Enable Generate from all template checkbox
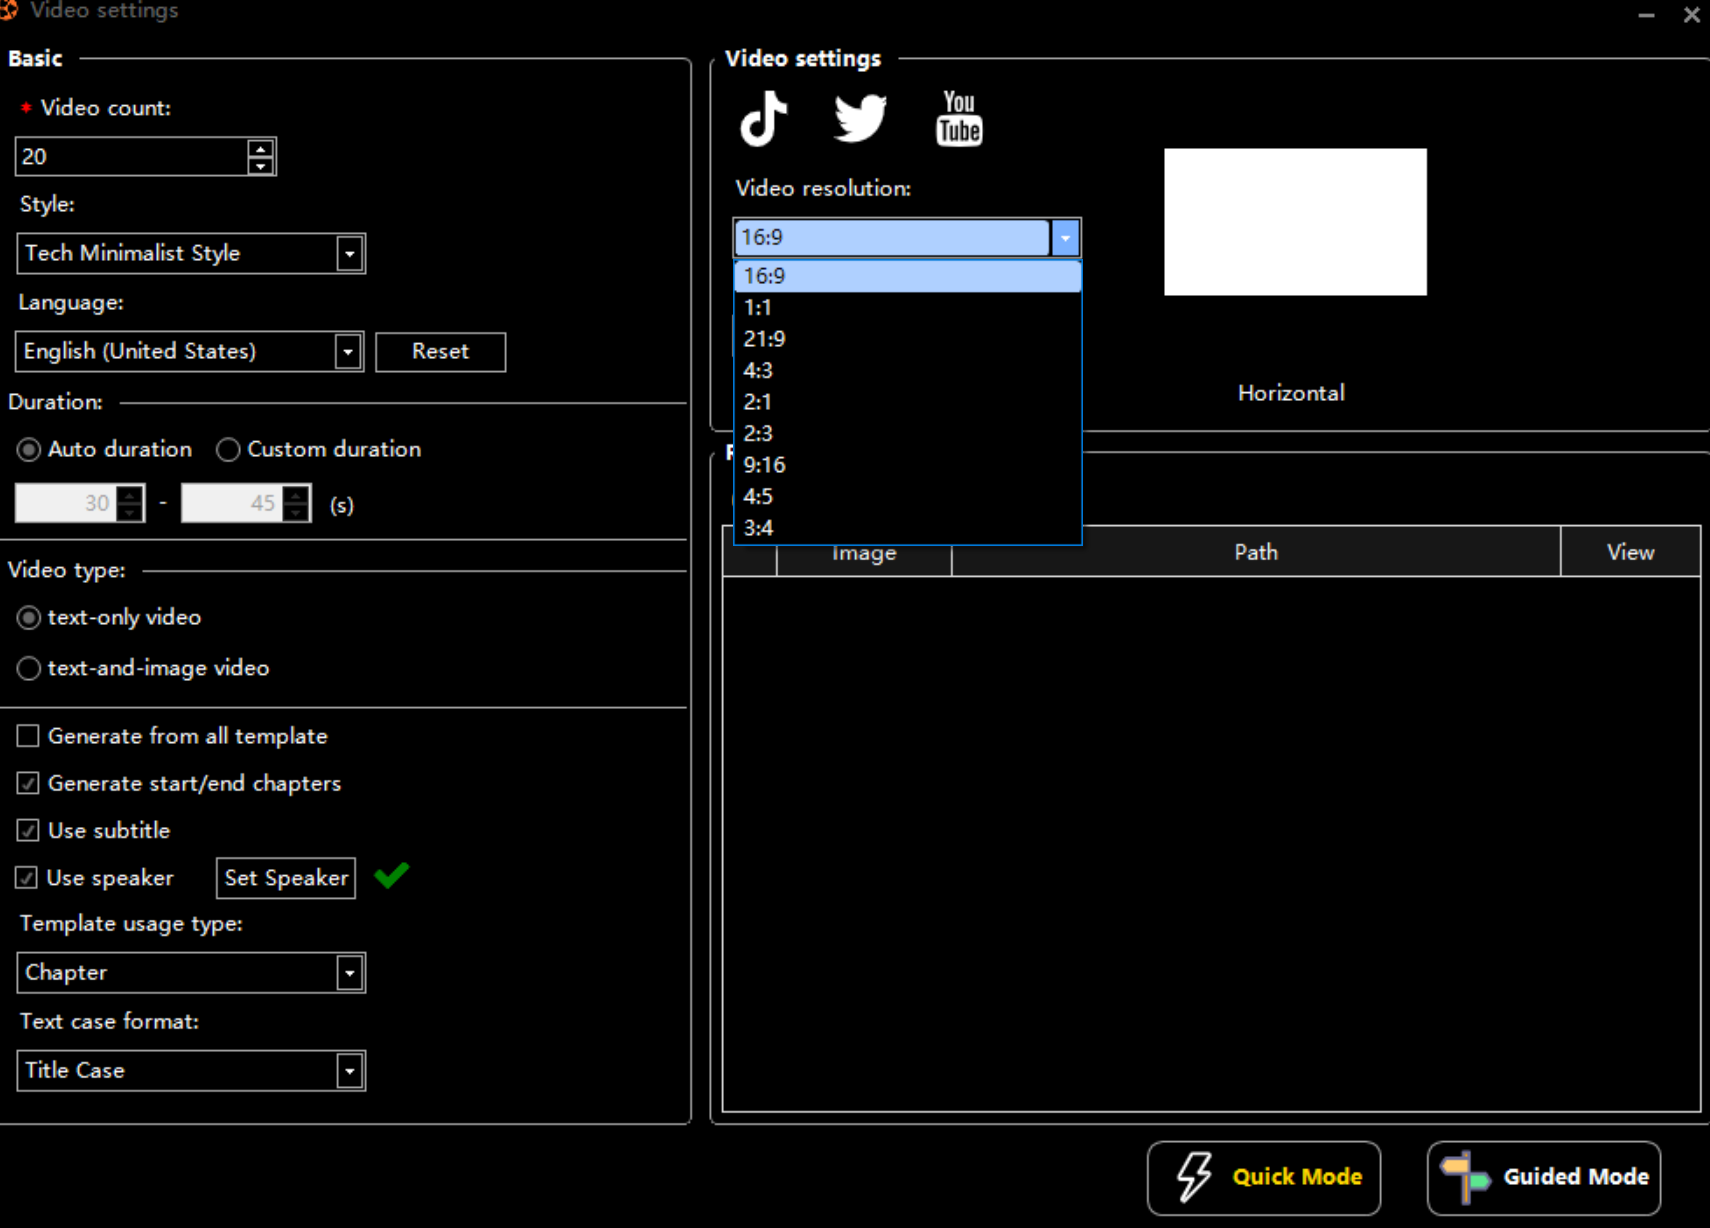Viewport: 1710px width, 1228px height. pos(28,736)
